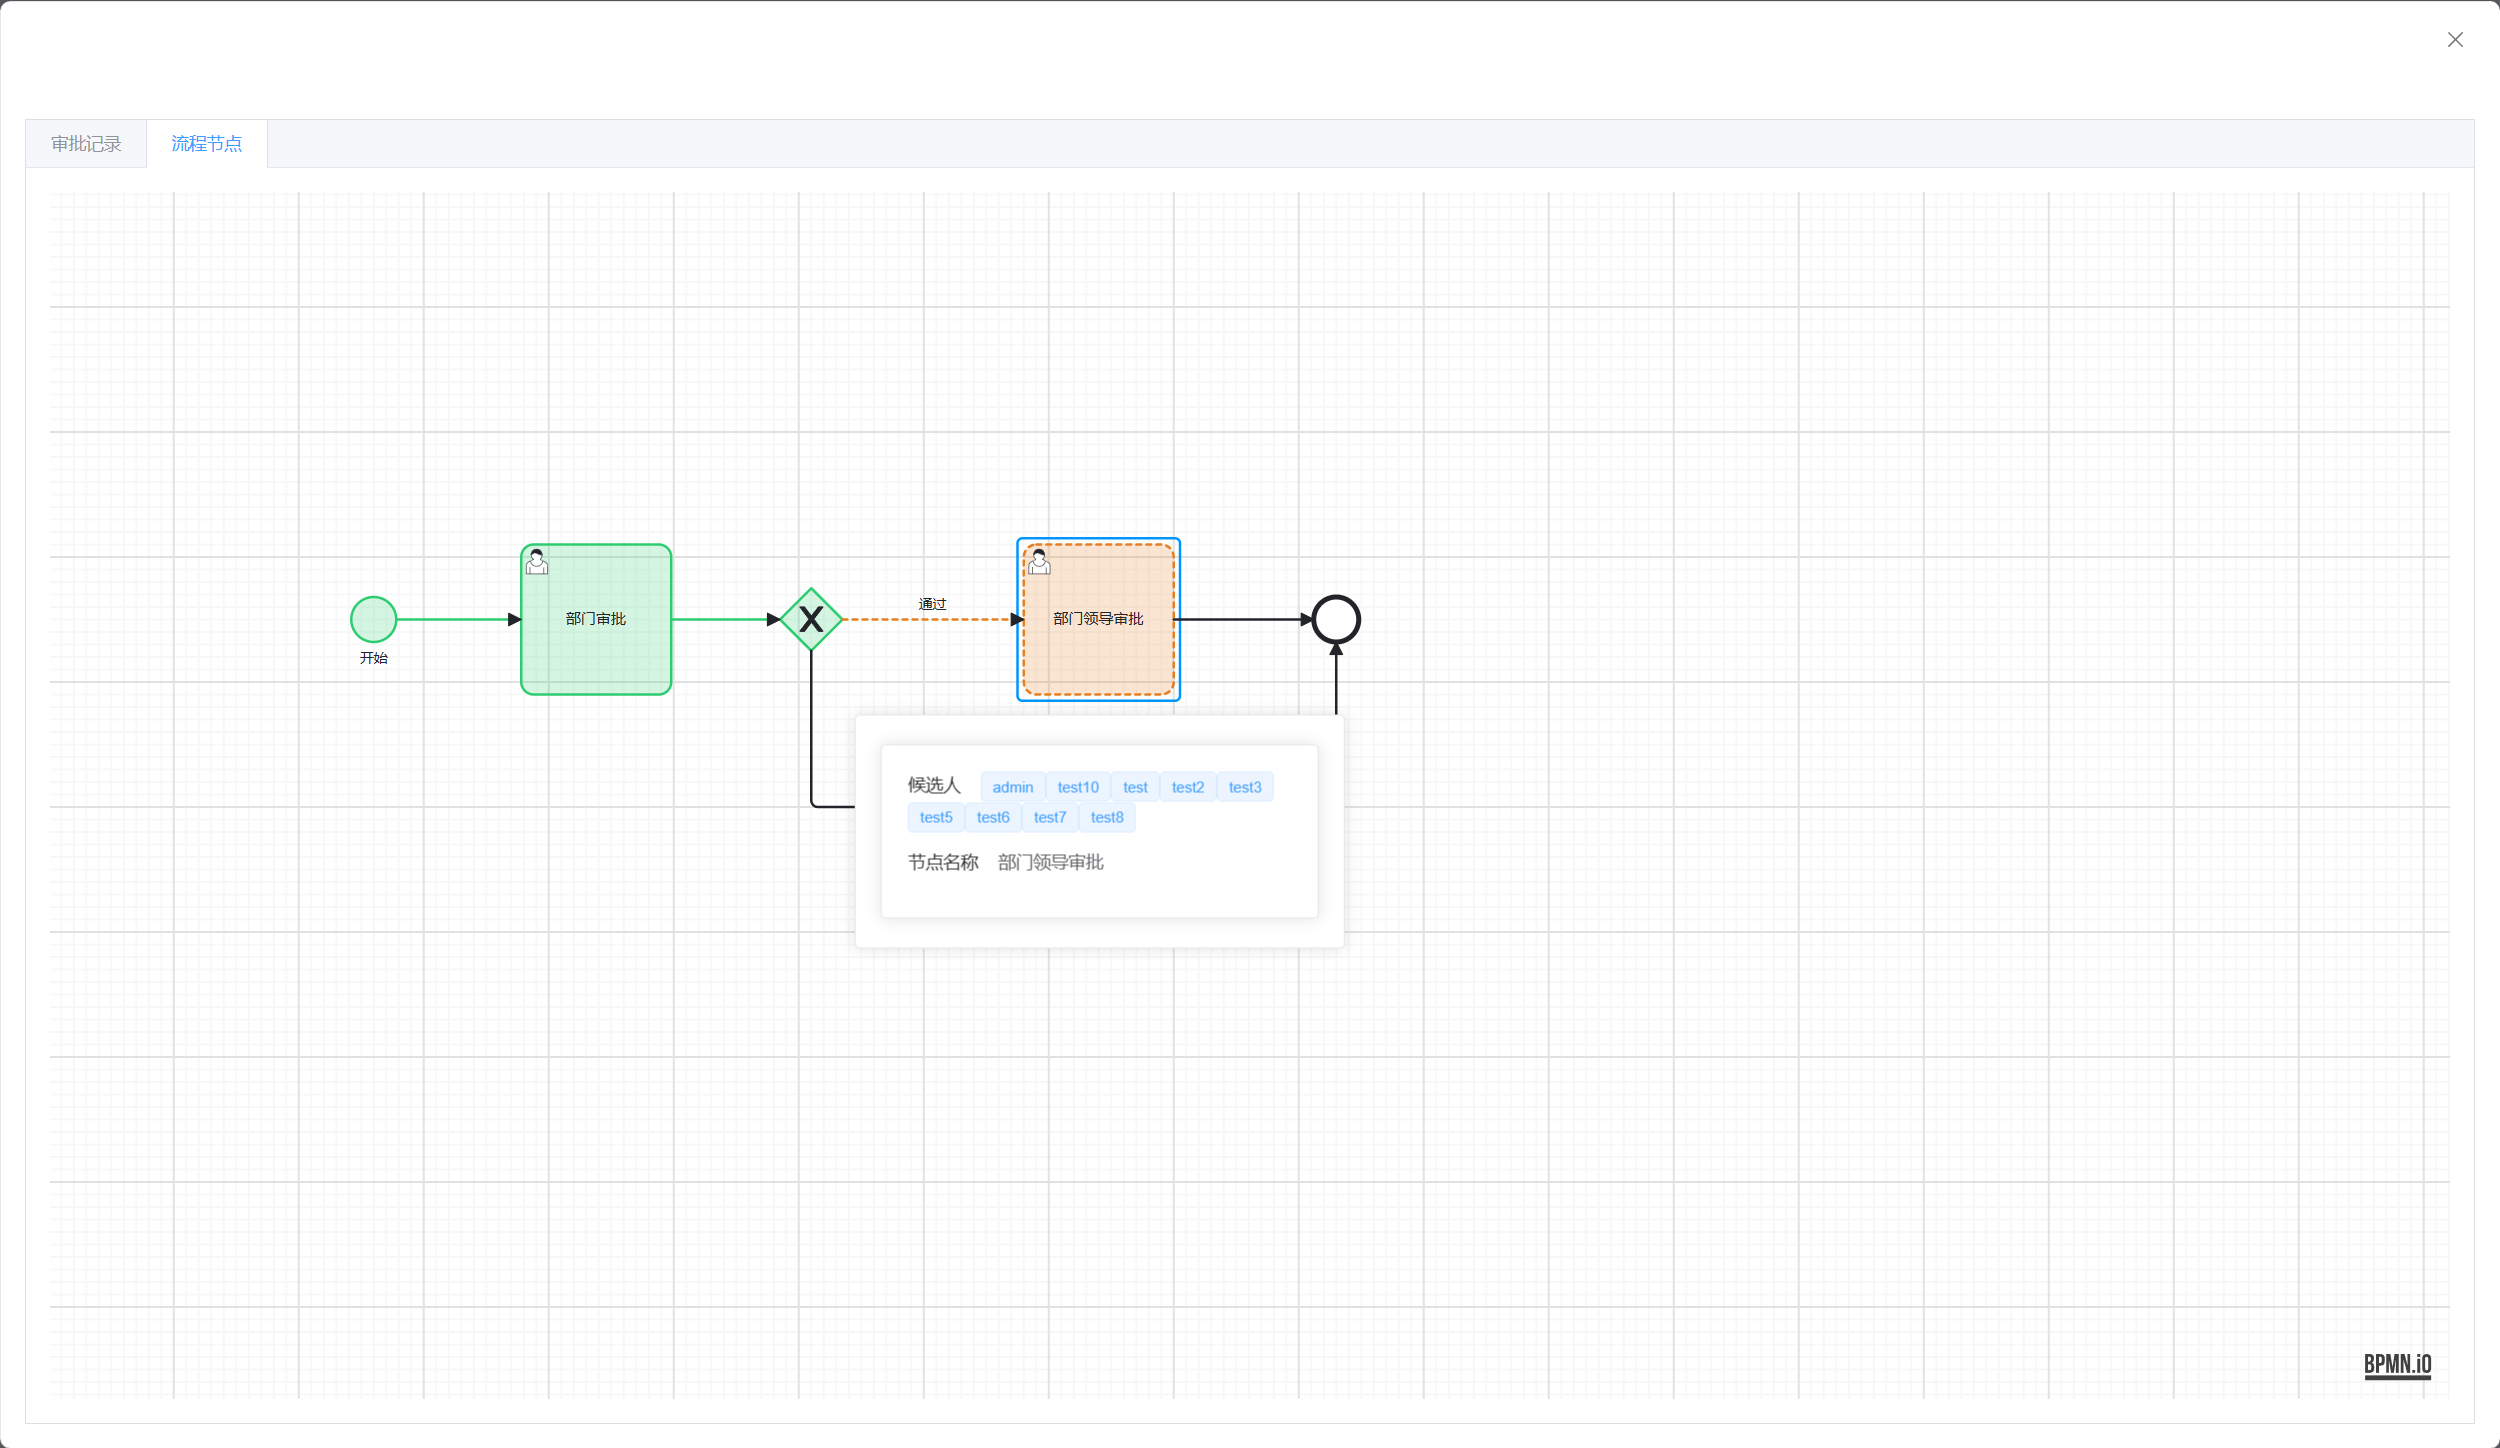Click the test7 candidate tag
2500x1448 pixels.
click(1050, 817)
